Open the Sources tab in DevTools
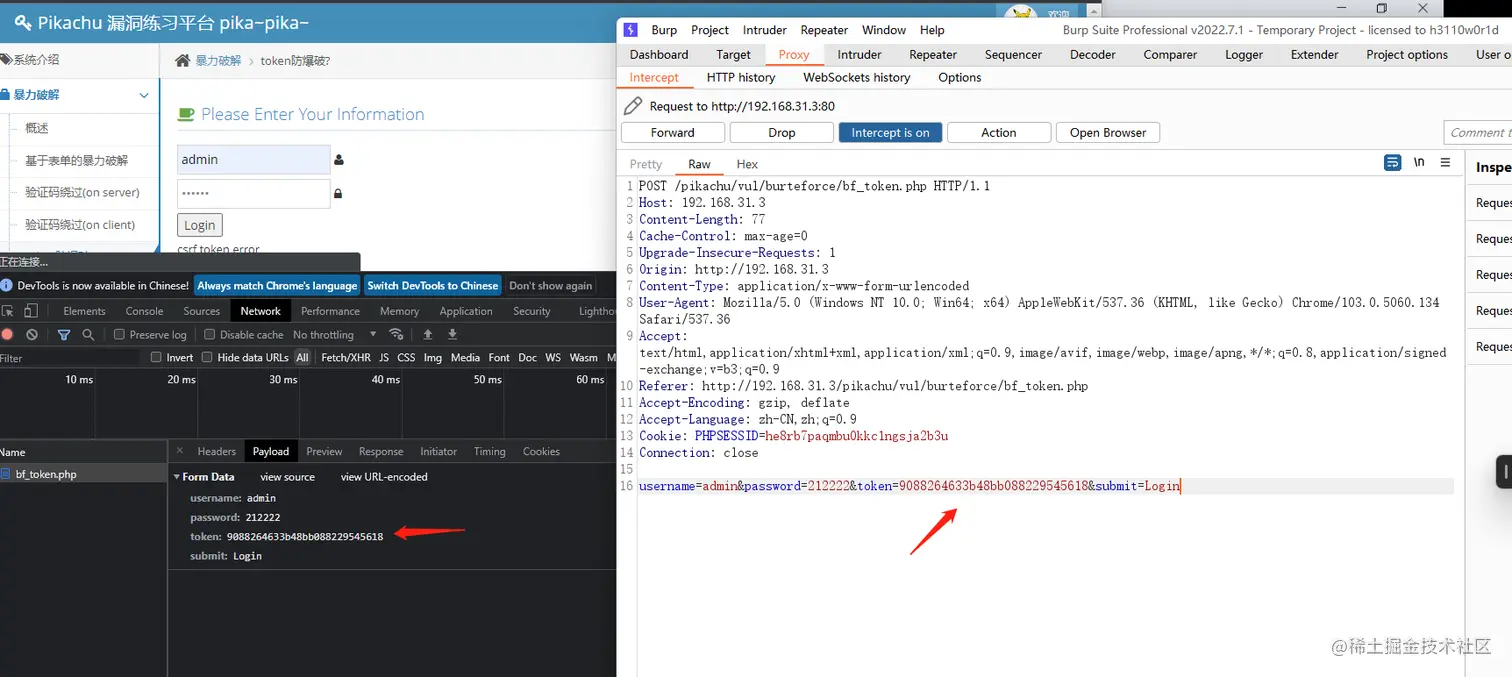Screen dimensions: 1512x677 coord(201,311)
